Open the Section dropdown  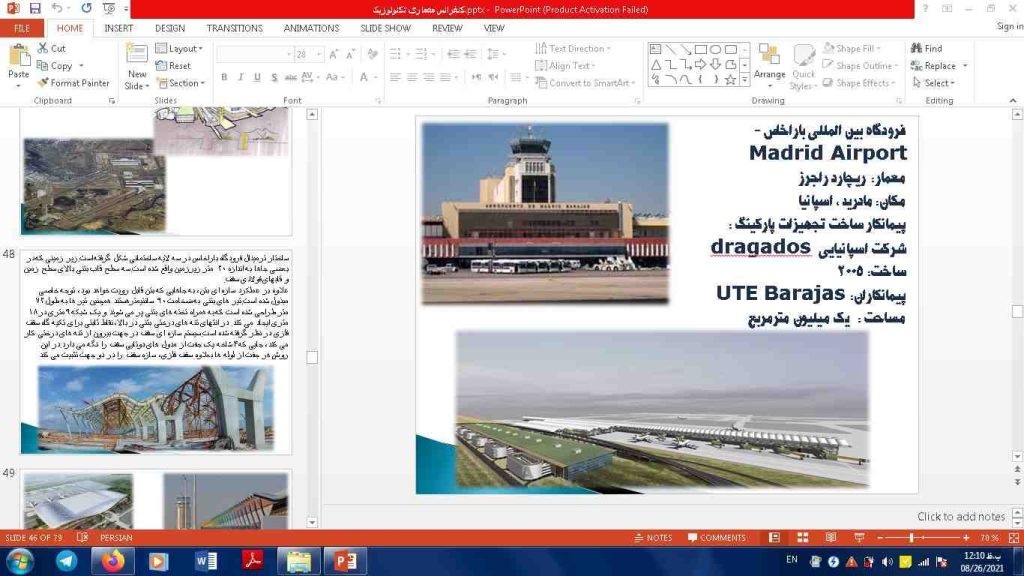(x=181, y=83)
